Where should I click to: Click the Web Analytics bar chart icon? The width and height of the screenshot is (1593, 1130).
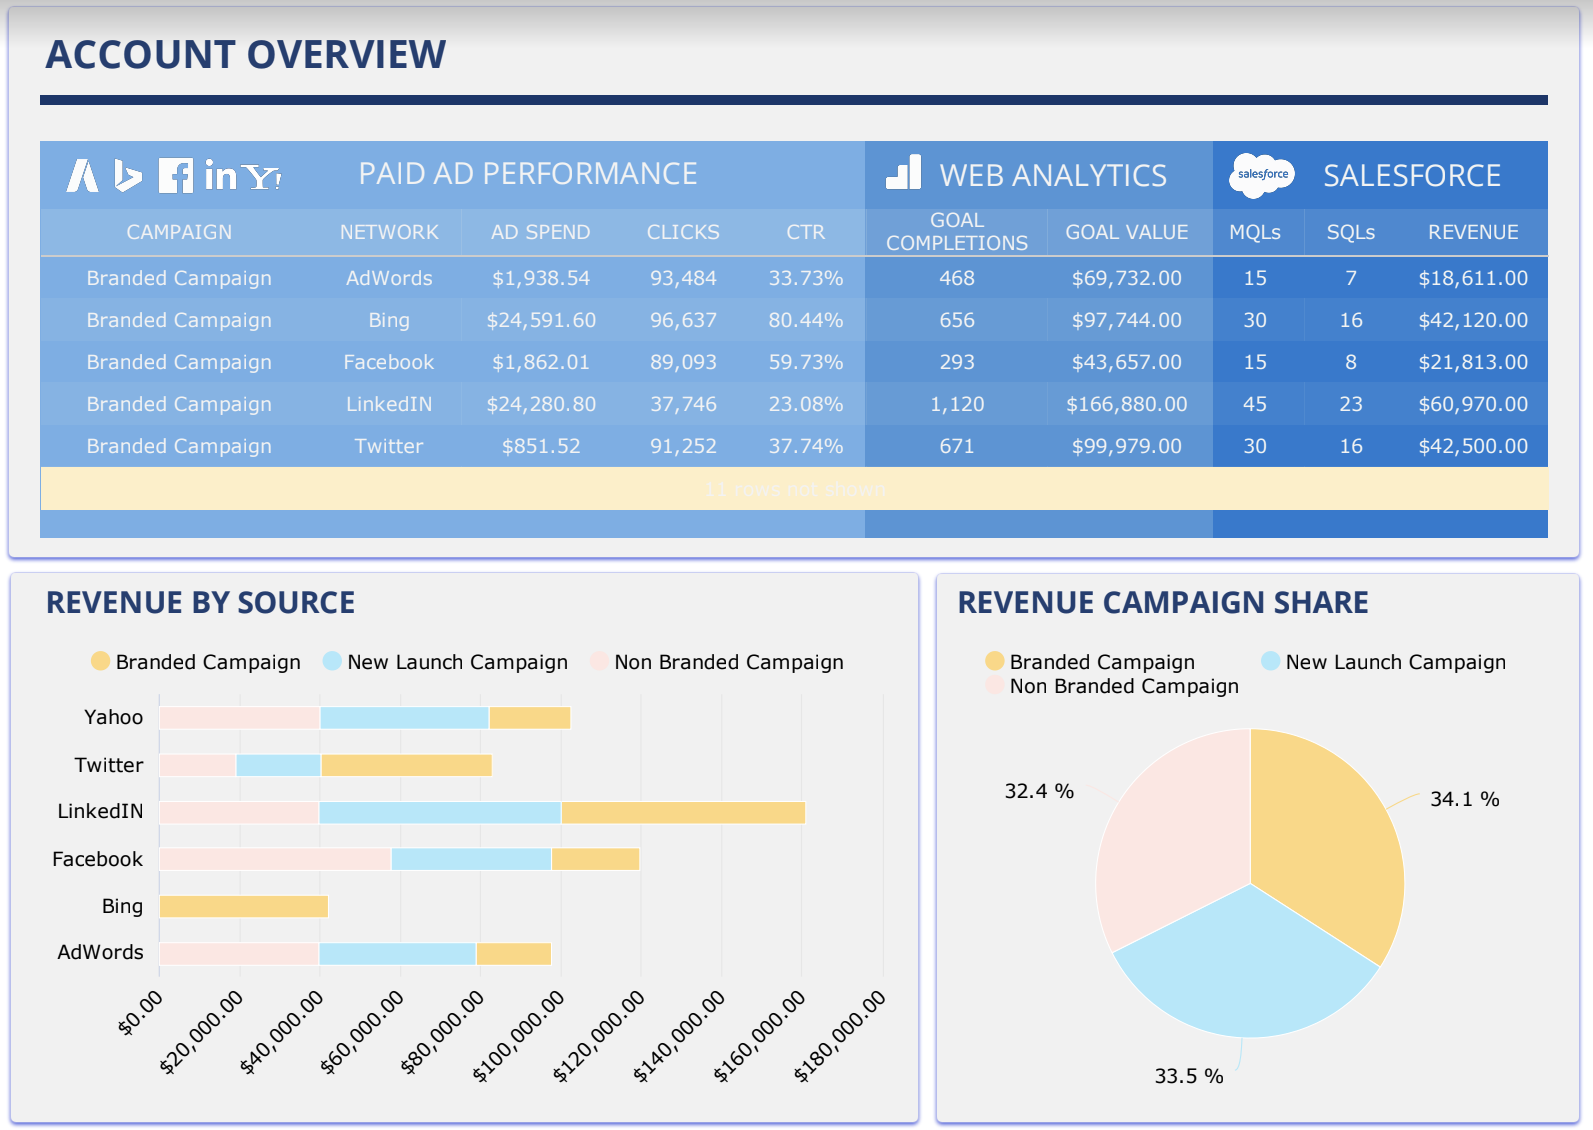click(904, 173)
